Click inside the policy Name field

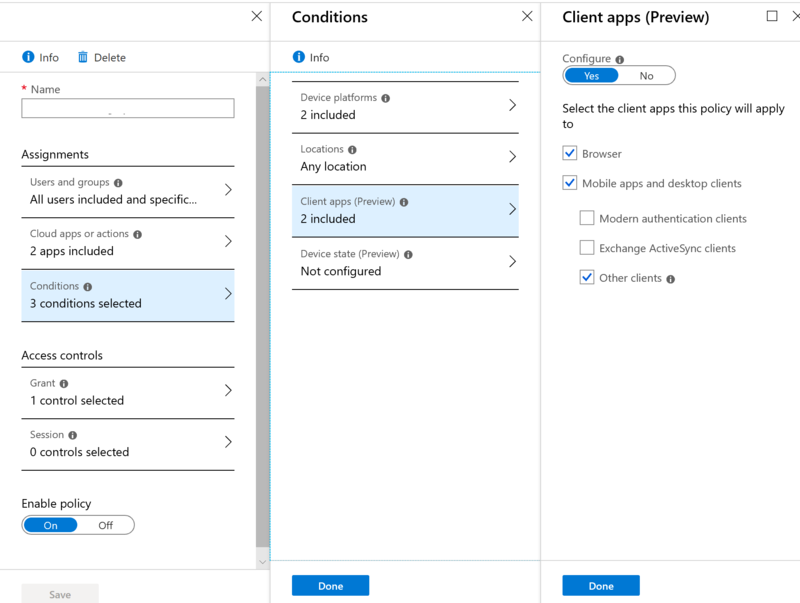[x=127, y=108]
